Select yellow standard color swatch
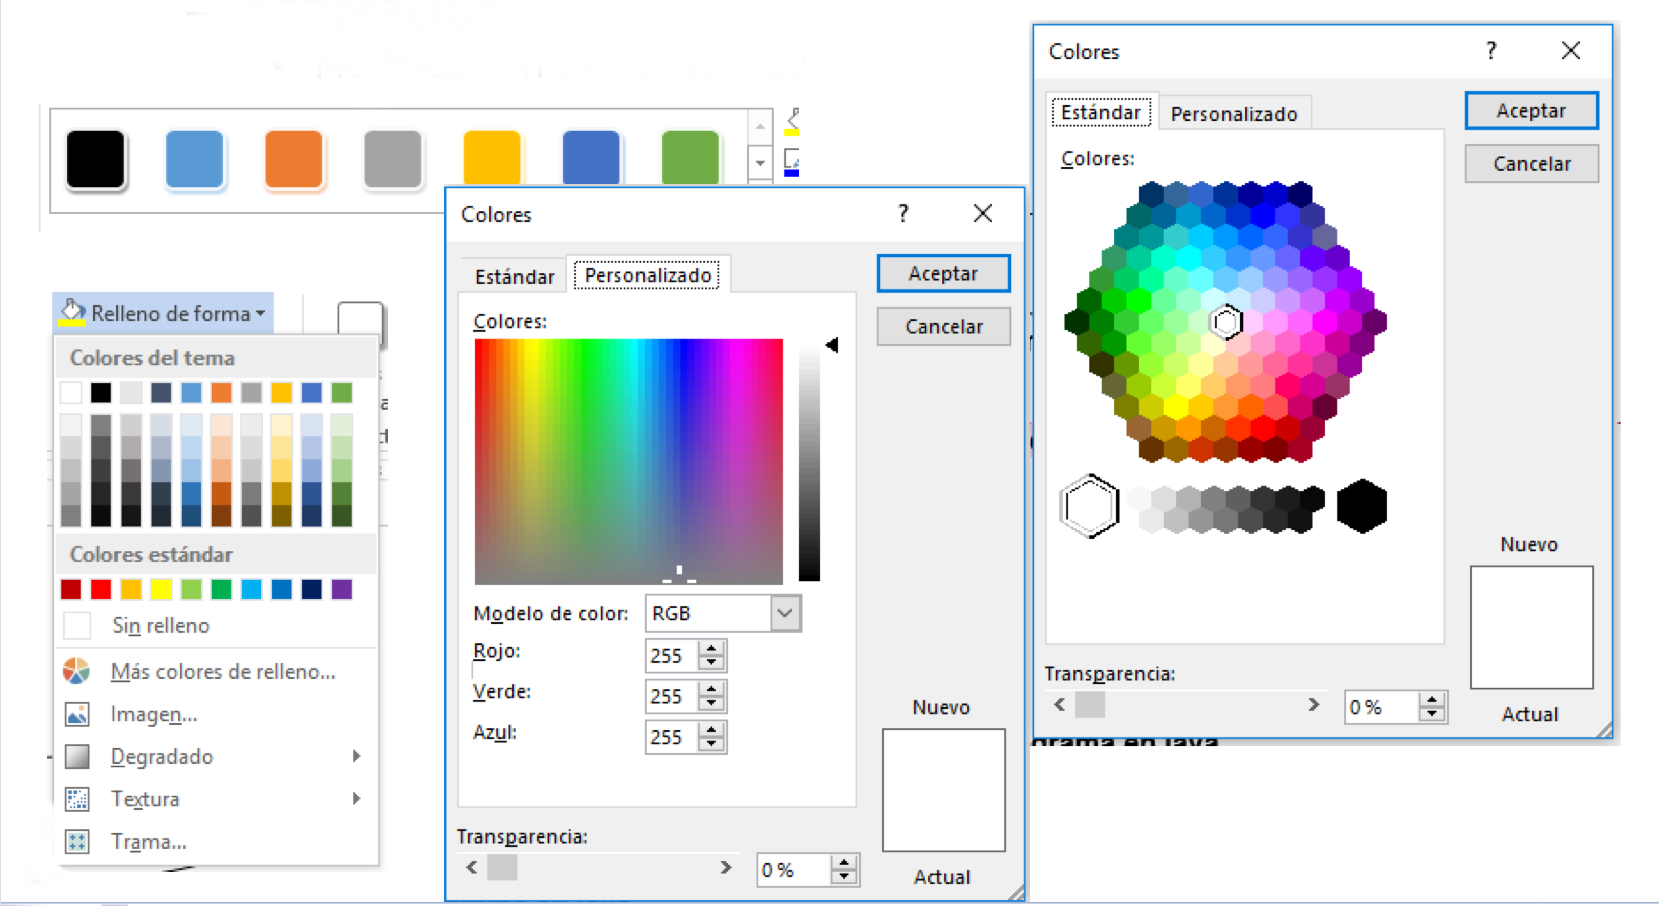 click(x=161, y=589)
